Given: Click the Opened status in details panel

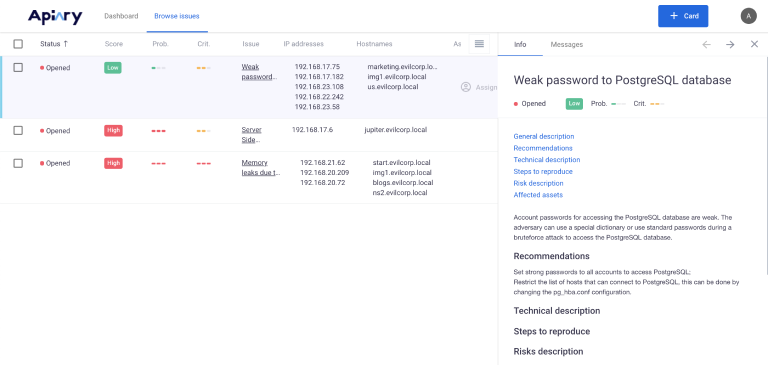Looking at the screenshot, I should [x=529, y=104].
